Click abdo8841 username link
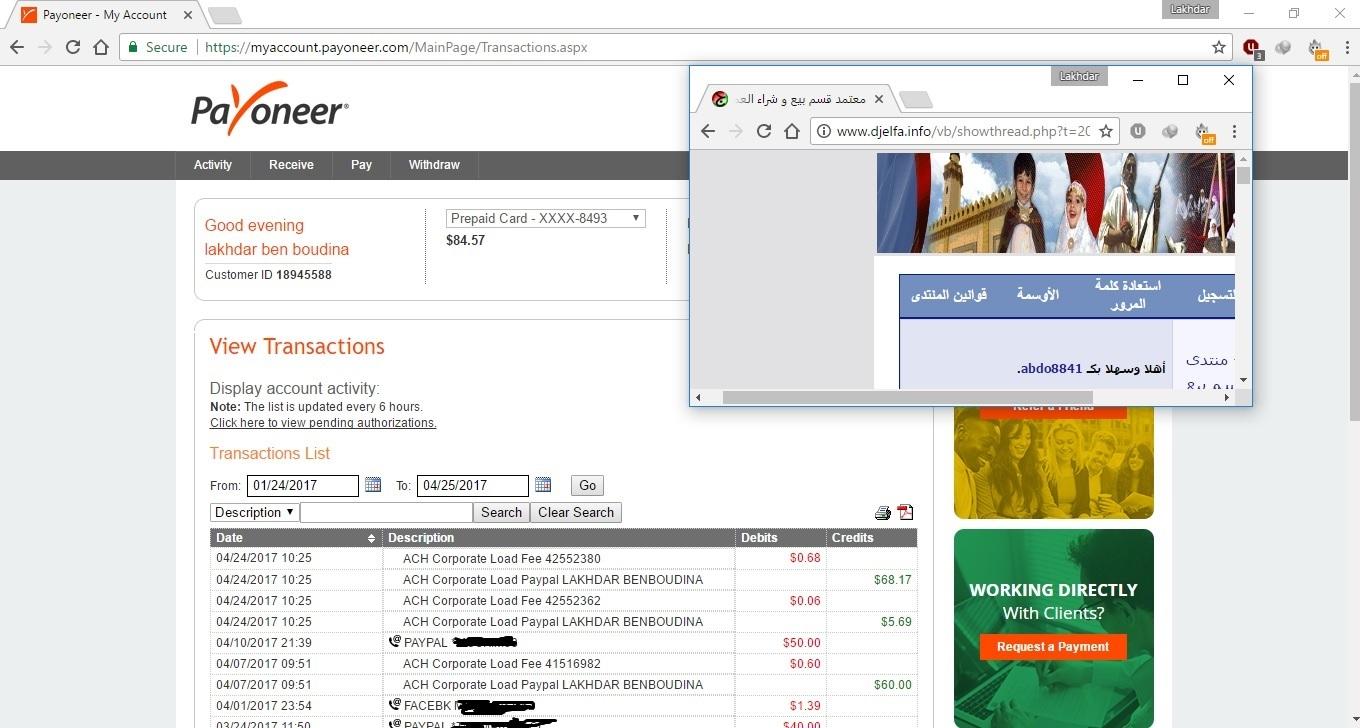This screenshot has height=728, width=1360. coord(1051,368)
